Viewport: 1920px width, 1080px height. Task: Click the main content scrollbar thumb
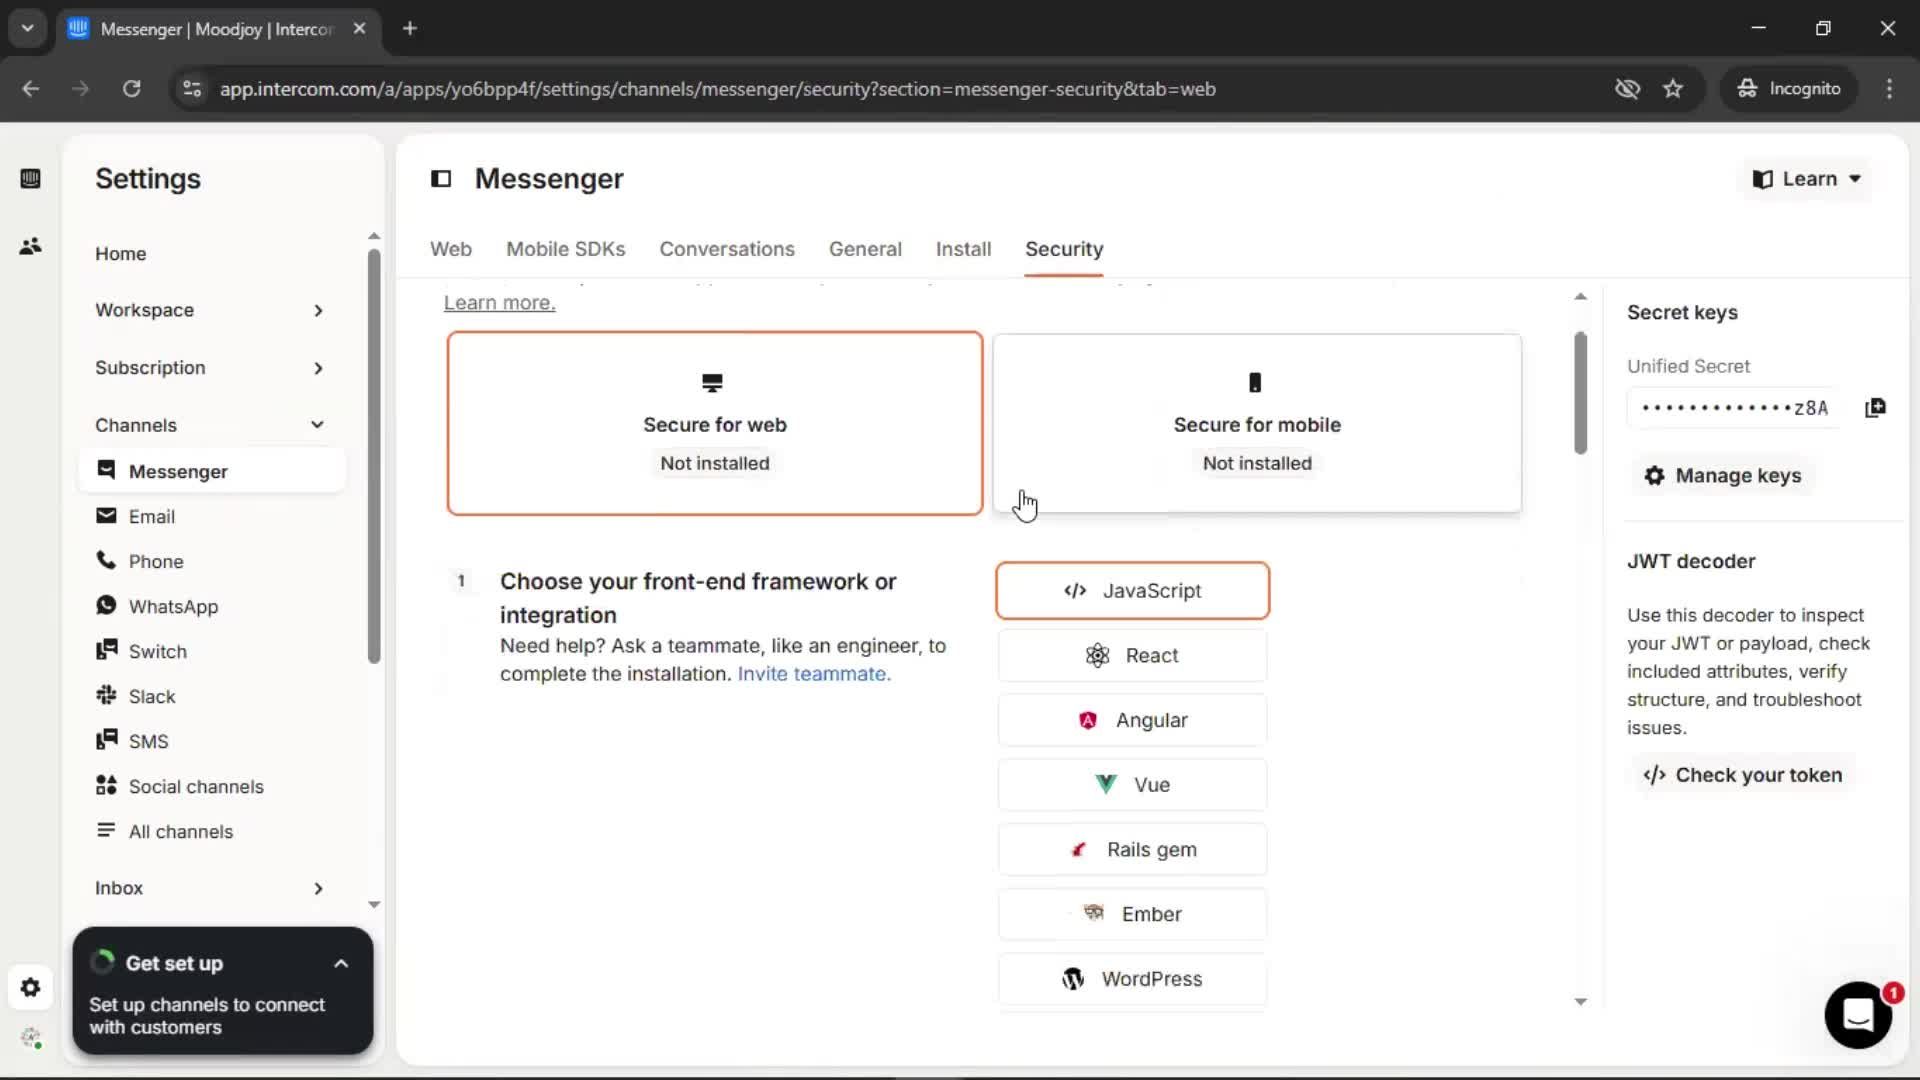point(1580,393)
